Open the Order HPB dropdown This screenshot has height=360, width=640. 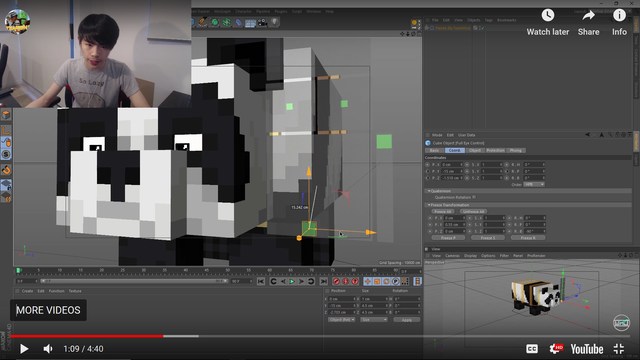click(534, 184)
